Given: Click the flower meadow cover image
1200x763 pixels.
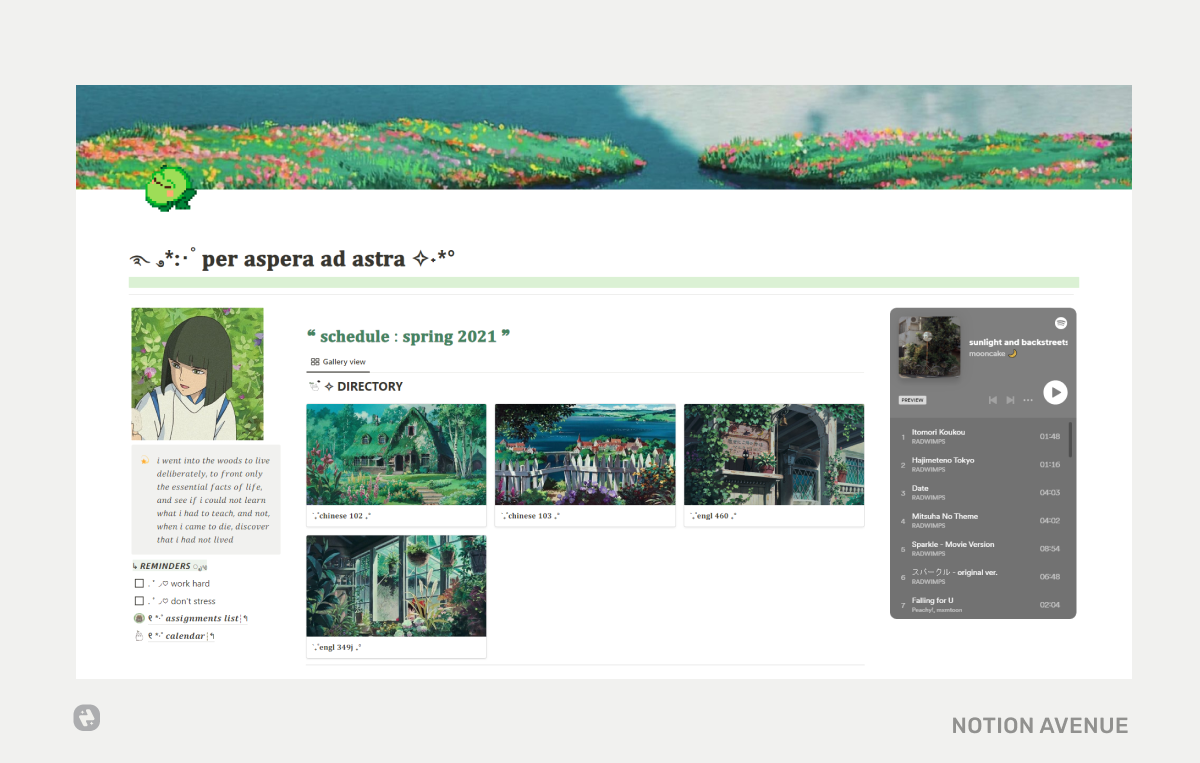Looking at the screenshot, I should tap(604, 137).
